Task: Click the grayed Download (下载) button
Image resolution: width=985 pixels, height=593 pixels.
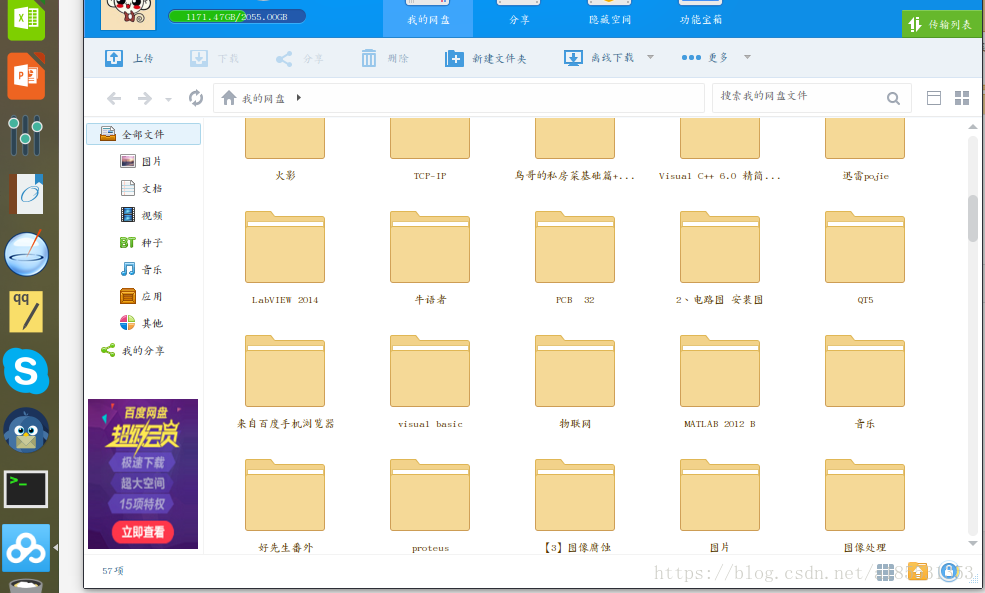Action: click(214, 58)
